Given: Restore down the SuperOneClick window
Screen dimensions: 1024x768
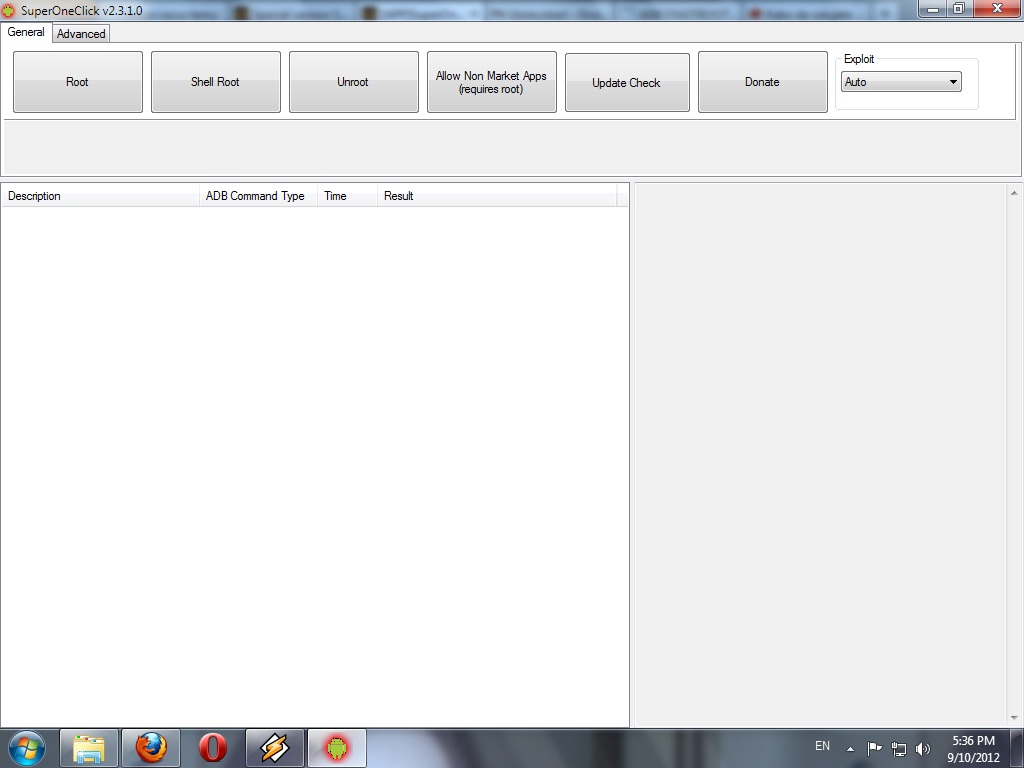Looking at the screenshot, I should (x=959, y=8).
